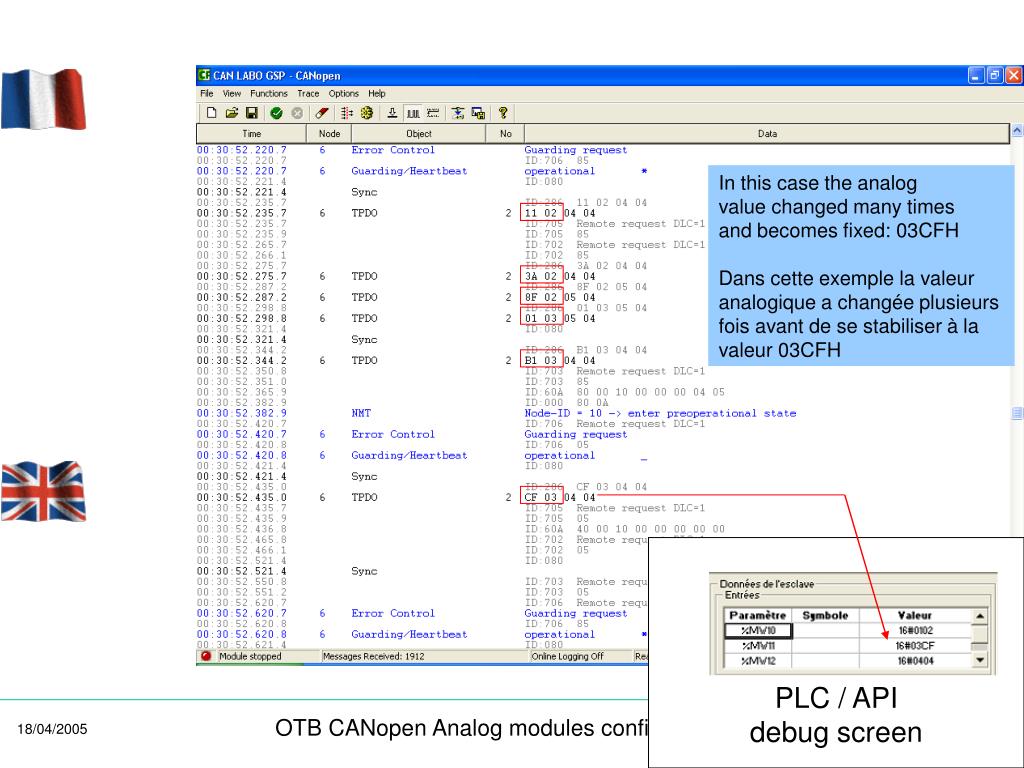Click the Data column header
The width and height of the screenshot is (1024, 768).
pos(767,133)
